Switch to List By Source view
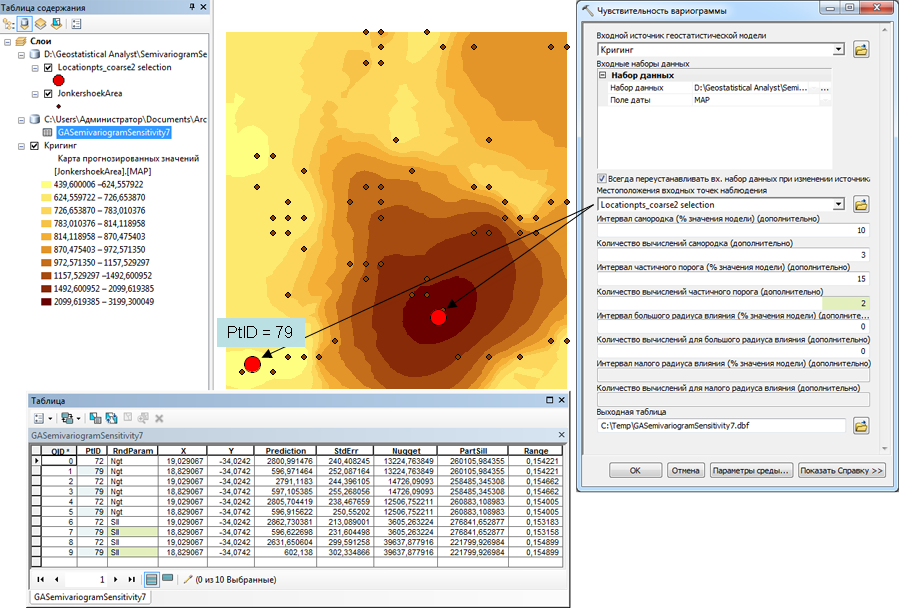 (24, 24)
